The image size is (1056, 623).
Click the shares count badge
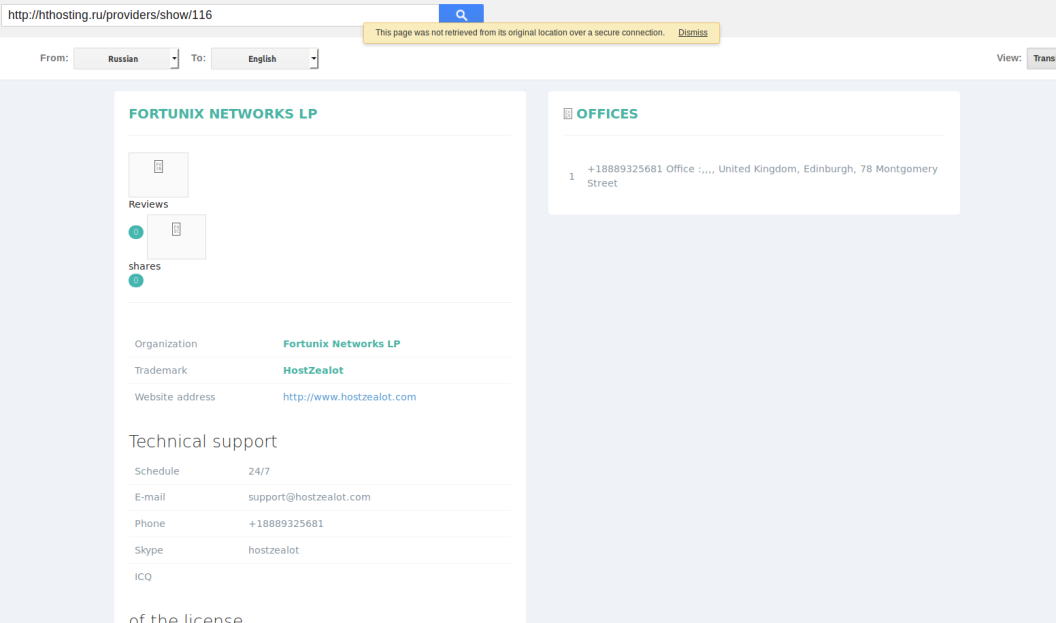(x=136, y=281)
